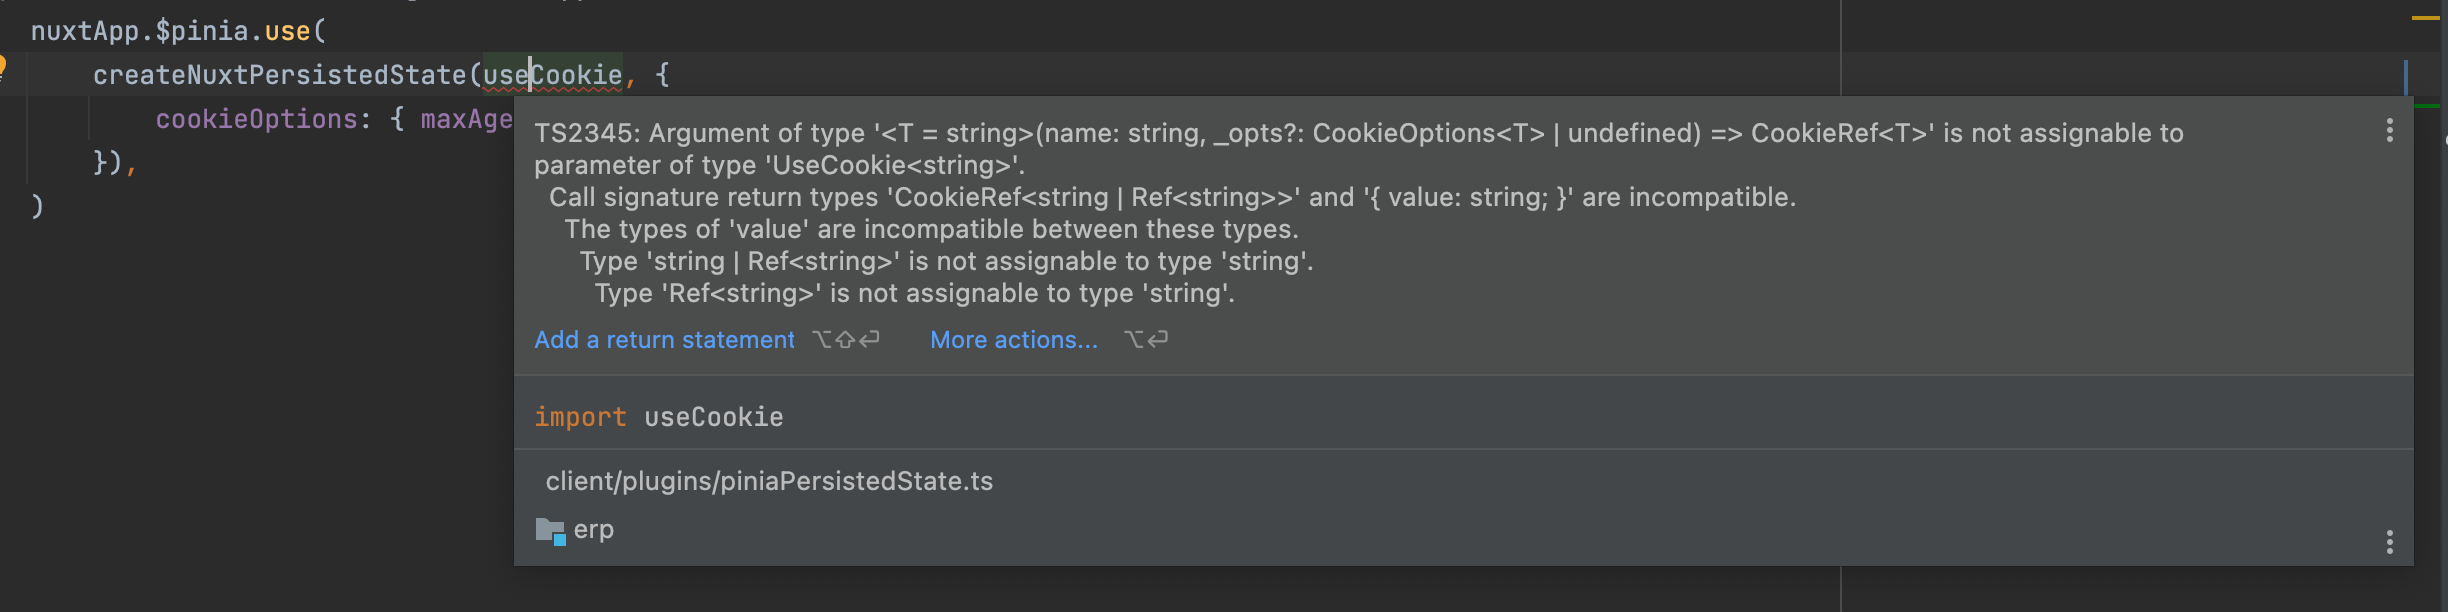Image resolution: width=2448 pixels, height=612 pixels.
Task: Click the yellow intention bulb in the gutter
Action: 3,67
